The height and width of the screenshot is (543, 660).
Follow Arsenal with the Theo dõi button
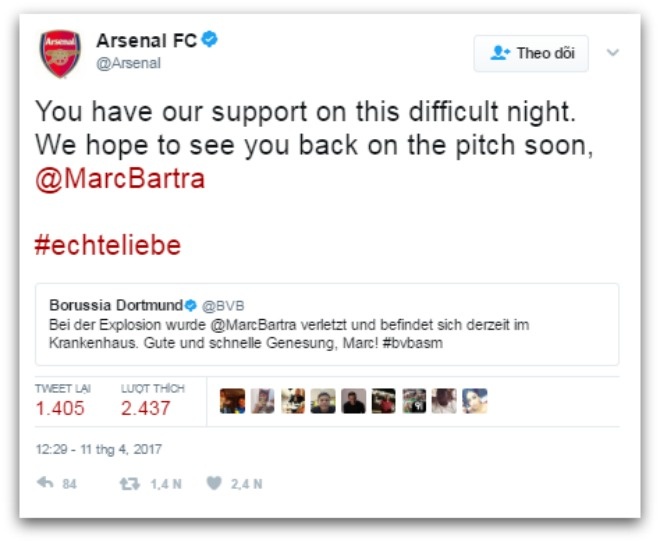[x=531, y=53]
